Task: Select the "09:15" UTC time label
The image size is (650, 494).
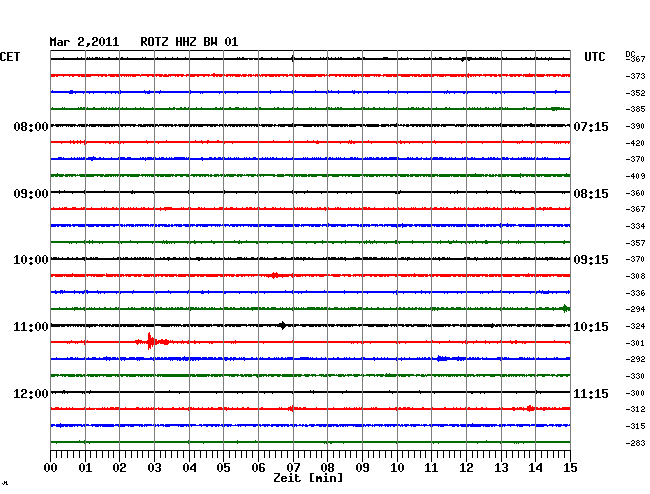Action: (x=591, y=260)
